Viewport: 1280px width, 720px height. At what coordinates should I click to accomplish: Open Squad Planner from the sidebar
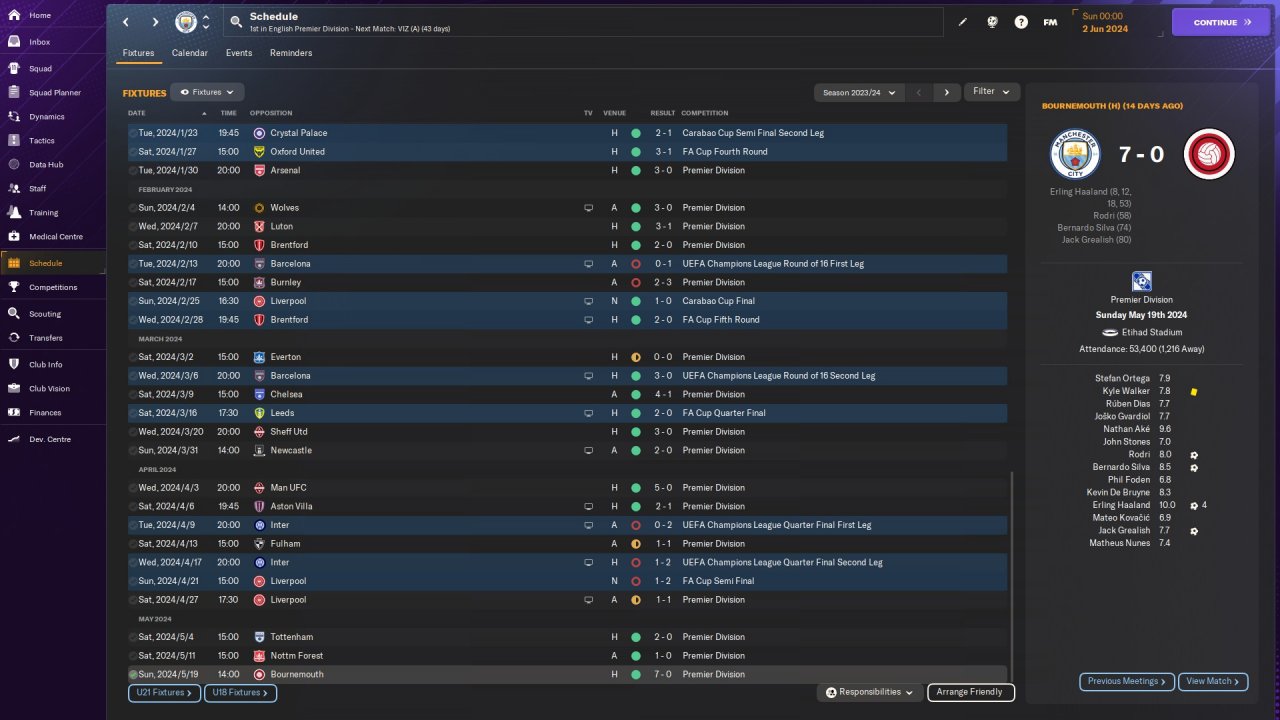click(53, 92)
